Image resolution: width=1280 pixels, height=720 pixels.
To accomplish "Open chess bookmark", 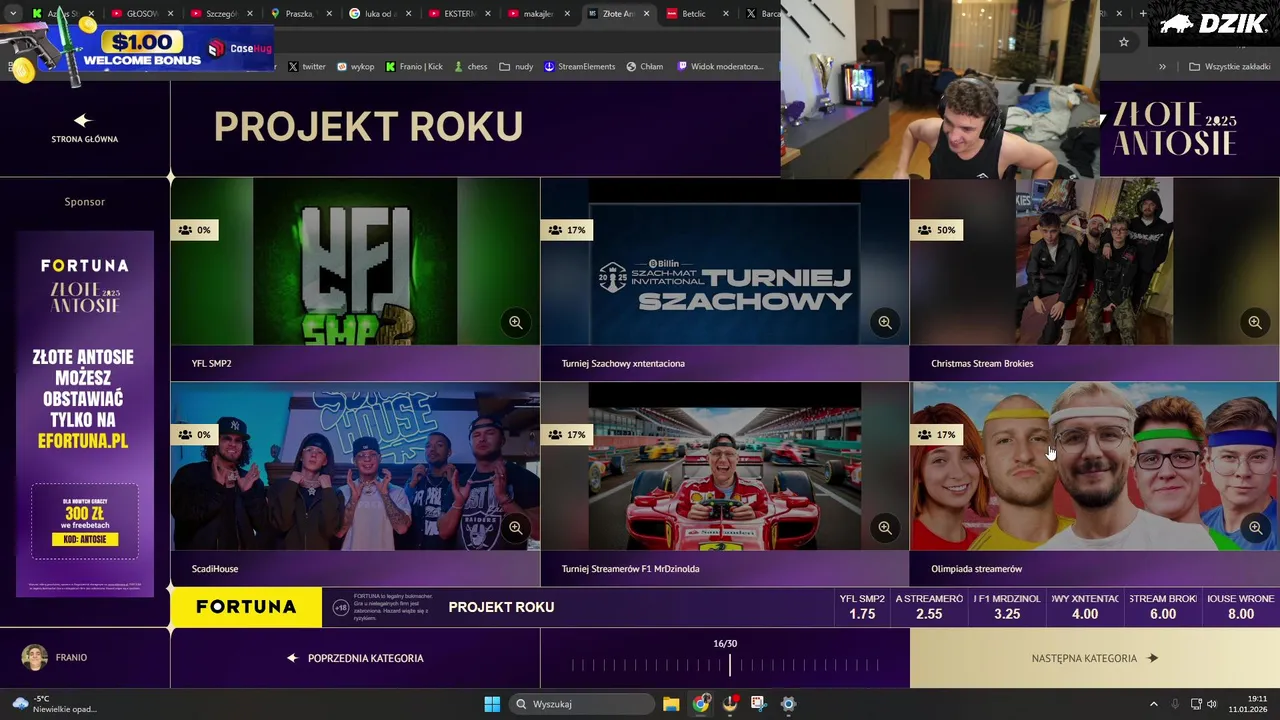I will 470,66.
